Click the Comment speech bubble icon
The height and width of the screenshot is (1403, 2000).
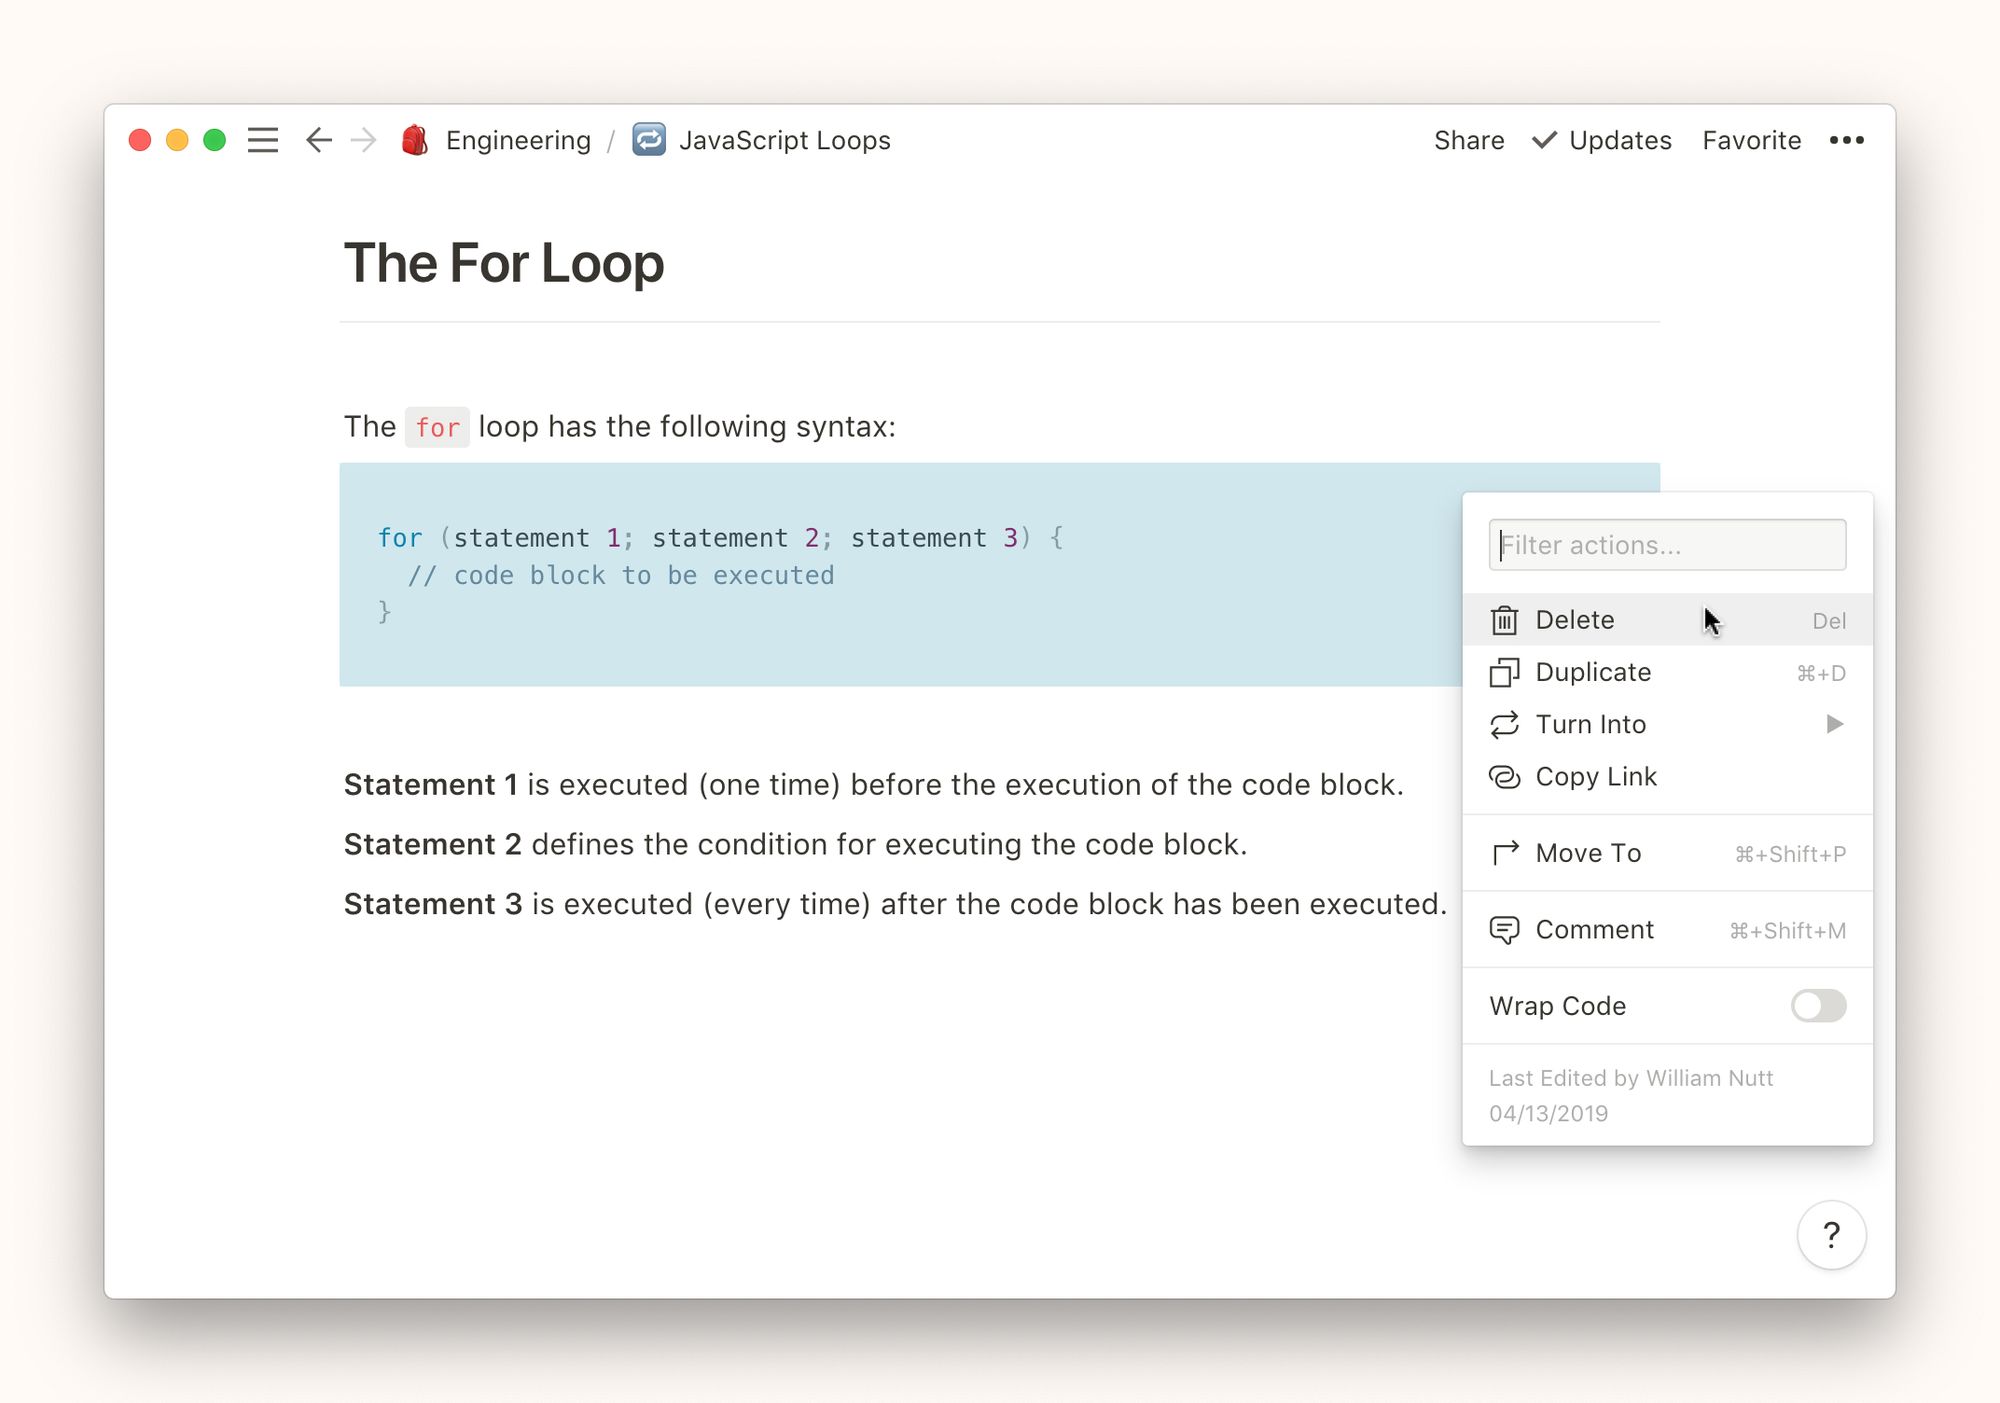(x=1504, y=930)
